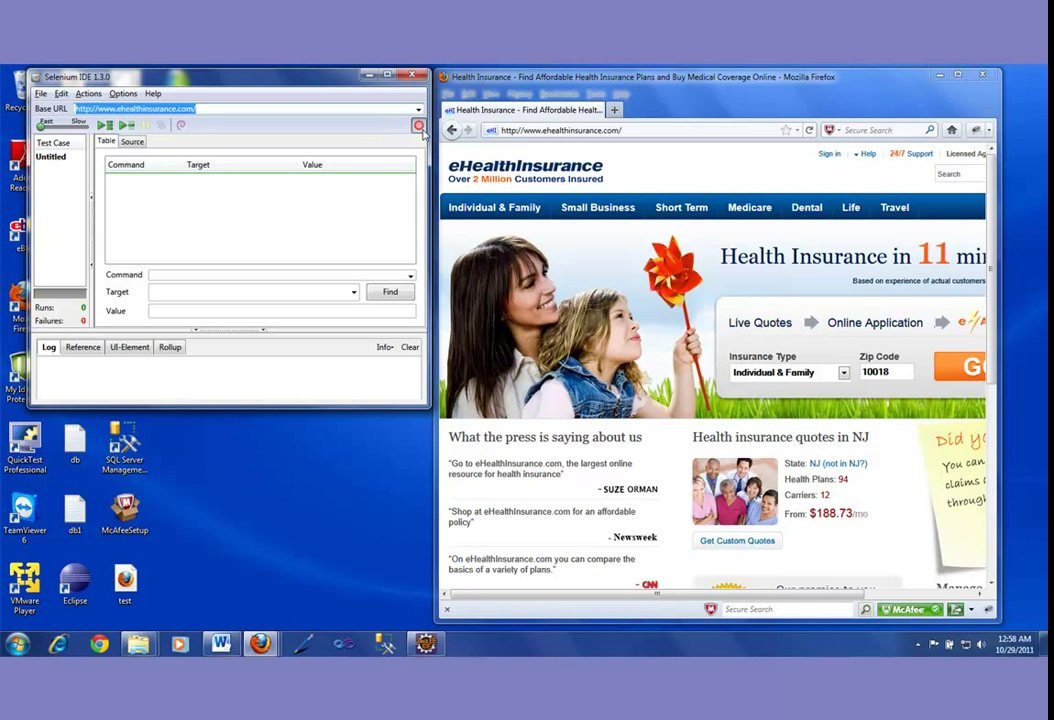The height and width of the screenshot is (720, 1054).
Task: Open Word from the taskbar
Action: (220, 643)
